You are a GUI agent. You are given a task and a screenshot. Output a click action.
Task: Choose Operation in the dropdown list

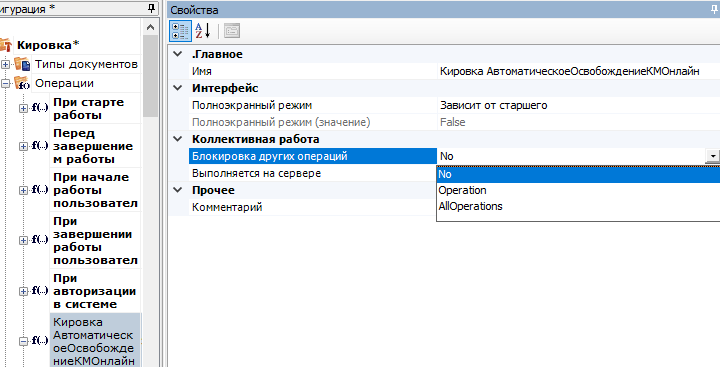pos(578,190)
